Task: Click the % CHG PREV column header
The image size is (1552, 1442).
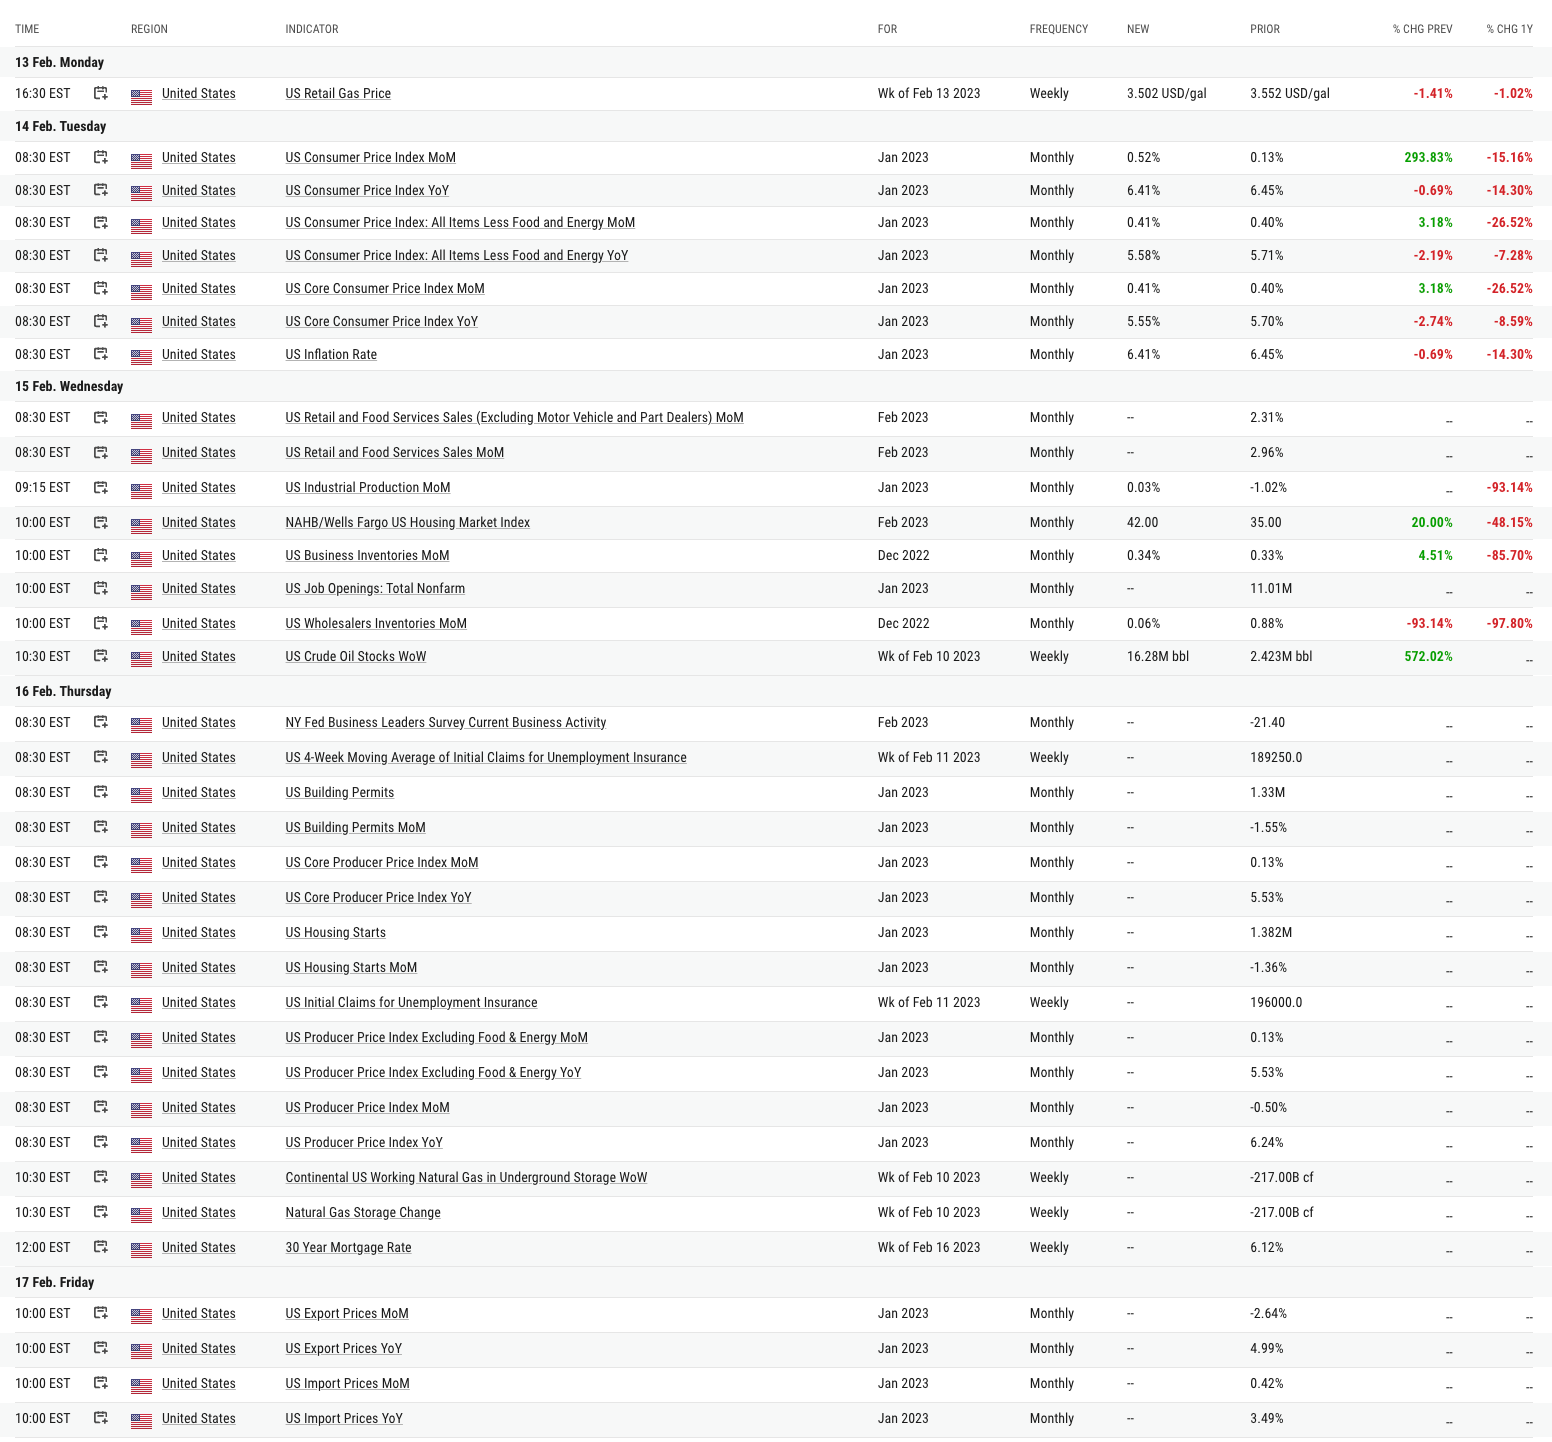Action: click(x=1422, y=29)
